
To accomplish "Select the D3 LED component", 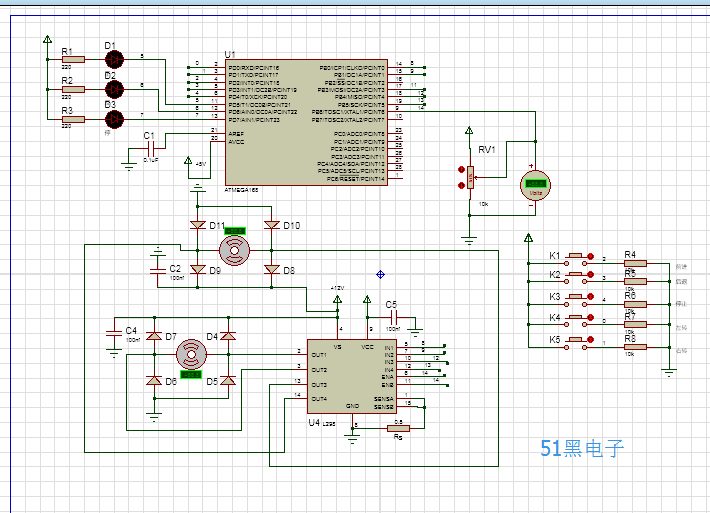I will click(x=114, y=120).
